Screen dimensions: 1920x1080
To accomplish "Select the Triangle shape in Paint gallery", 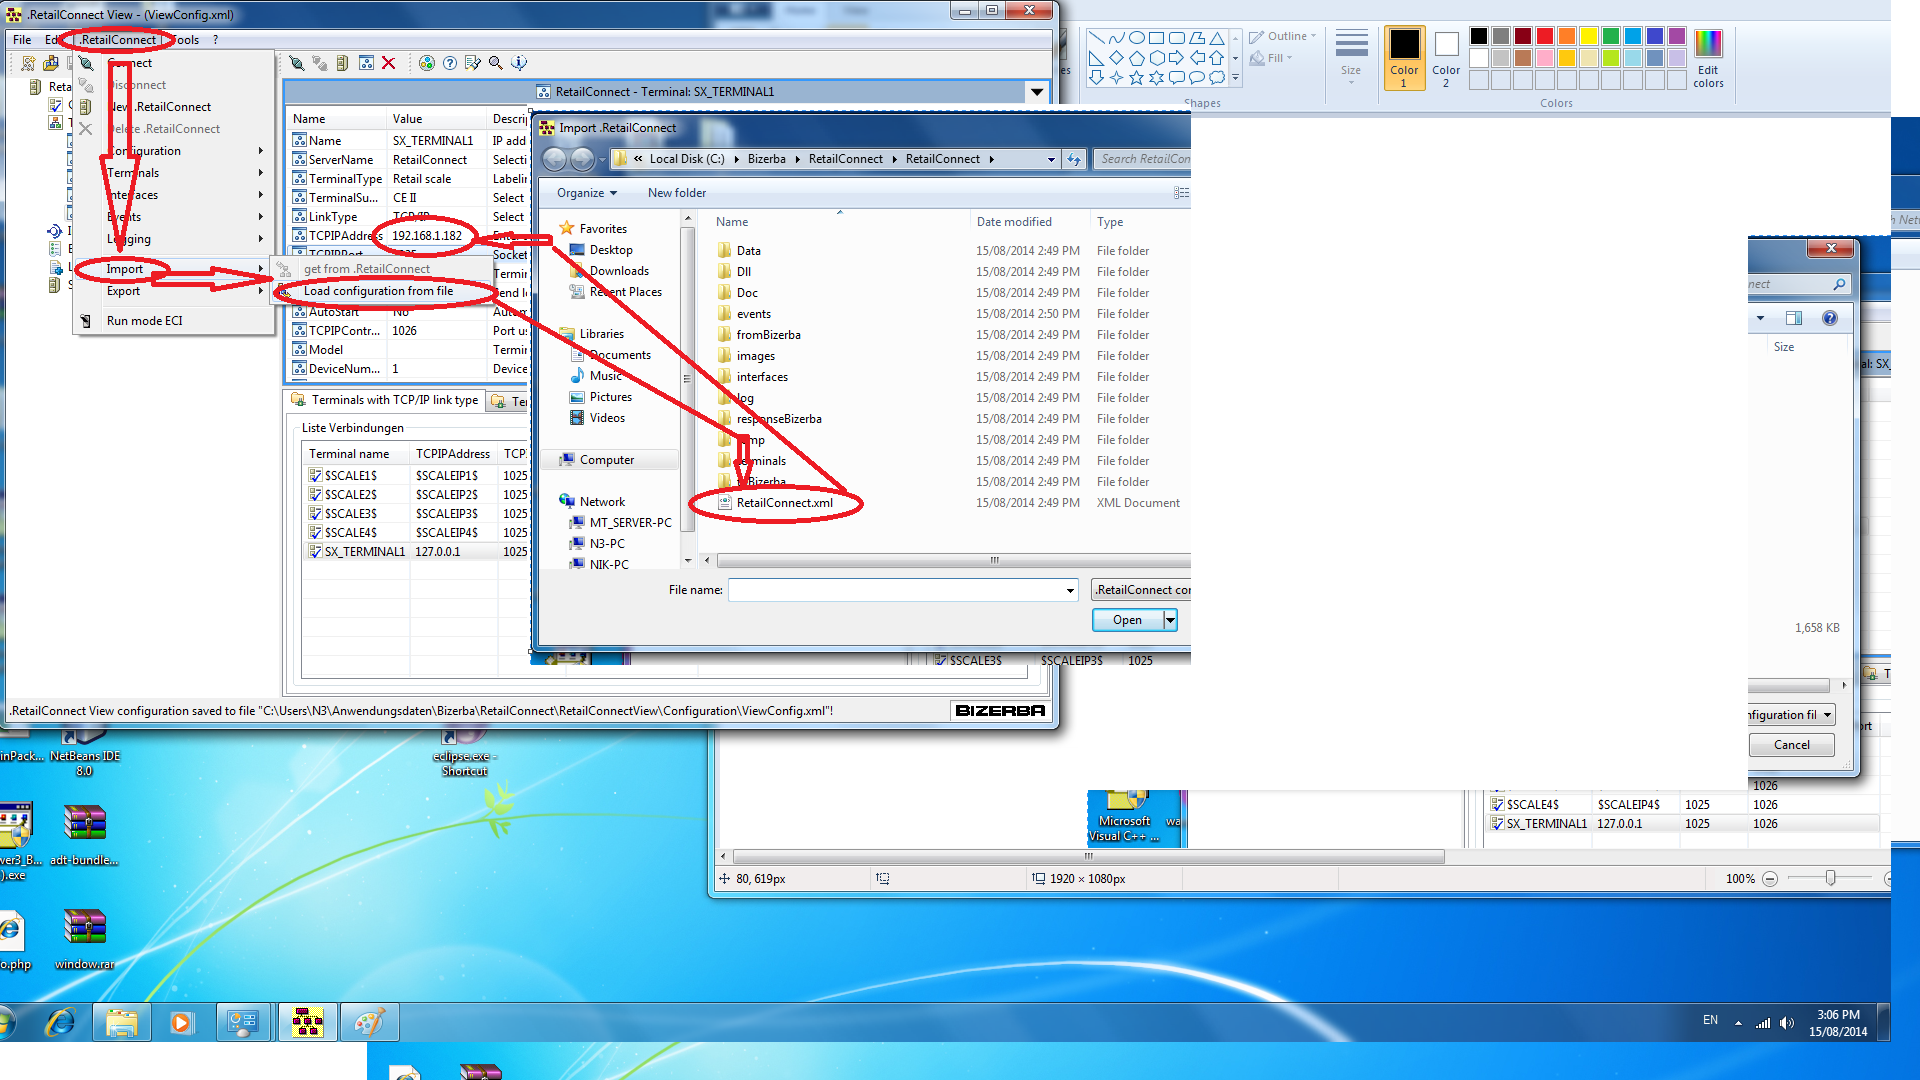I will (1217, 38).
